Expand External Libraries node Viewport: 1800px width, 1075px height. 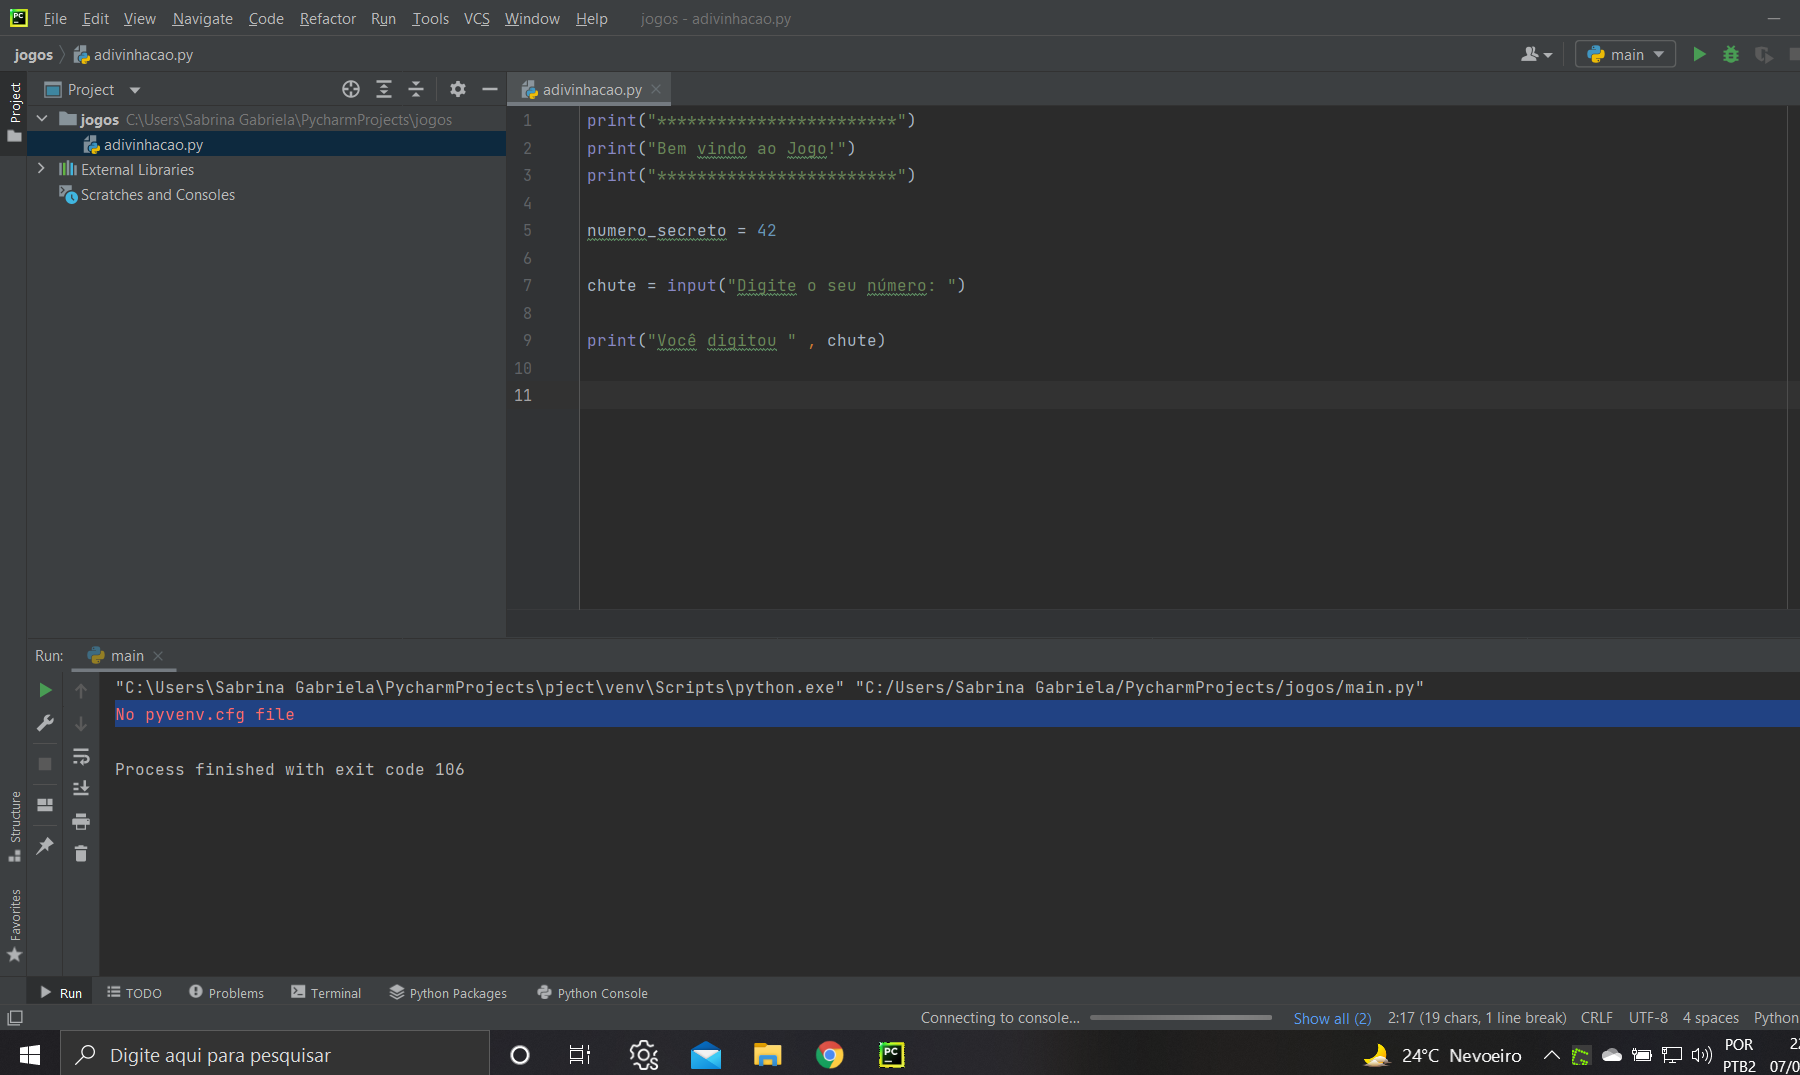click(42, 169)
